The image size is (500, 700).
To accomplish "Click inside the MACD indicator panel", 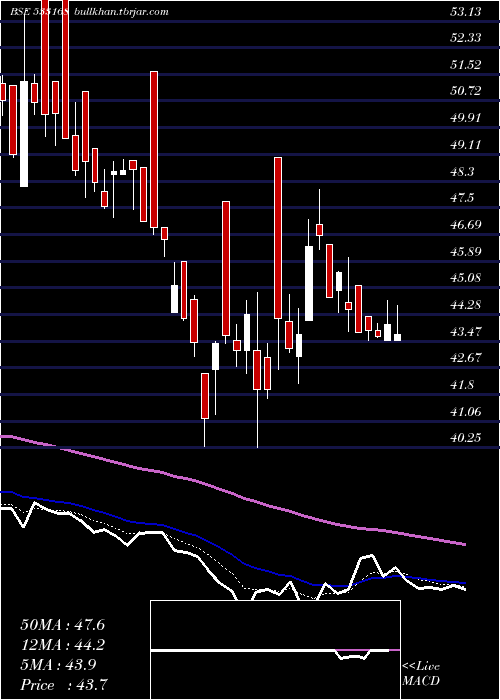I will (275, 650).
